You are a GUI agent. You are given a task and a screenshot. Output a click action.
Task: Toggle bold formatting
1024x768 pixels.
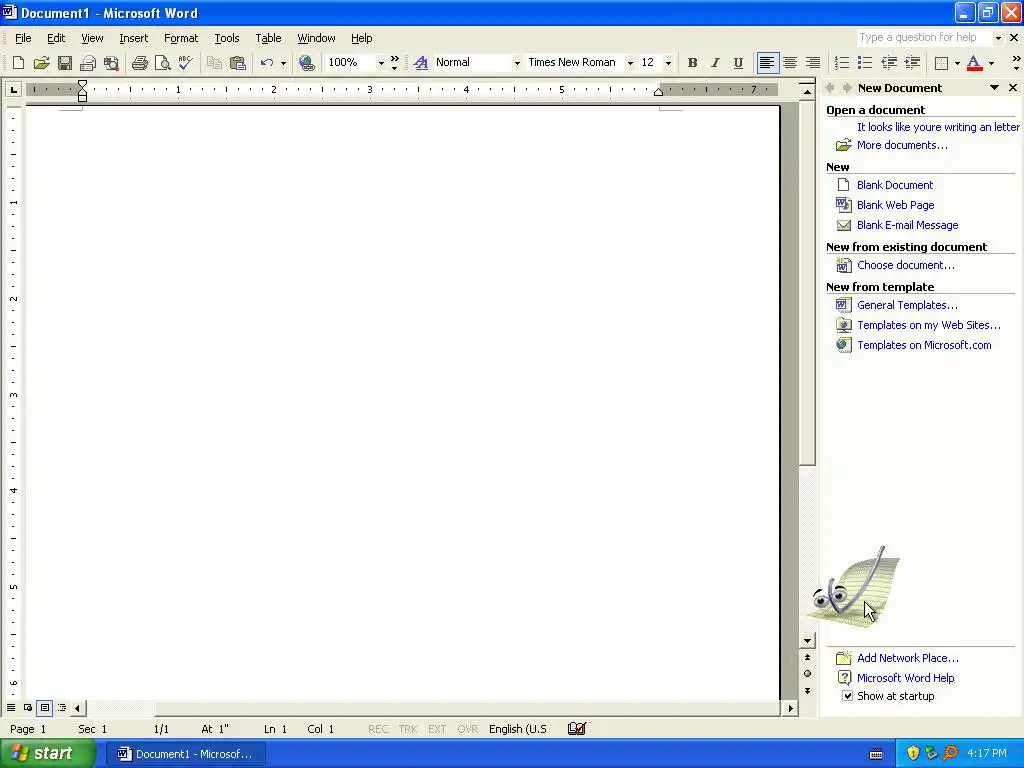692,63
